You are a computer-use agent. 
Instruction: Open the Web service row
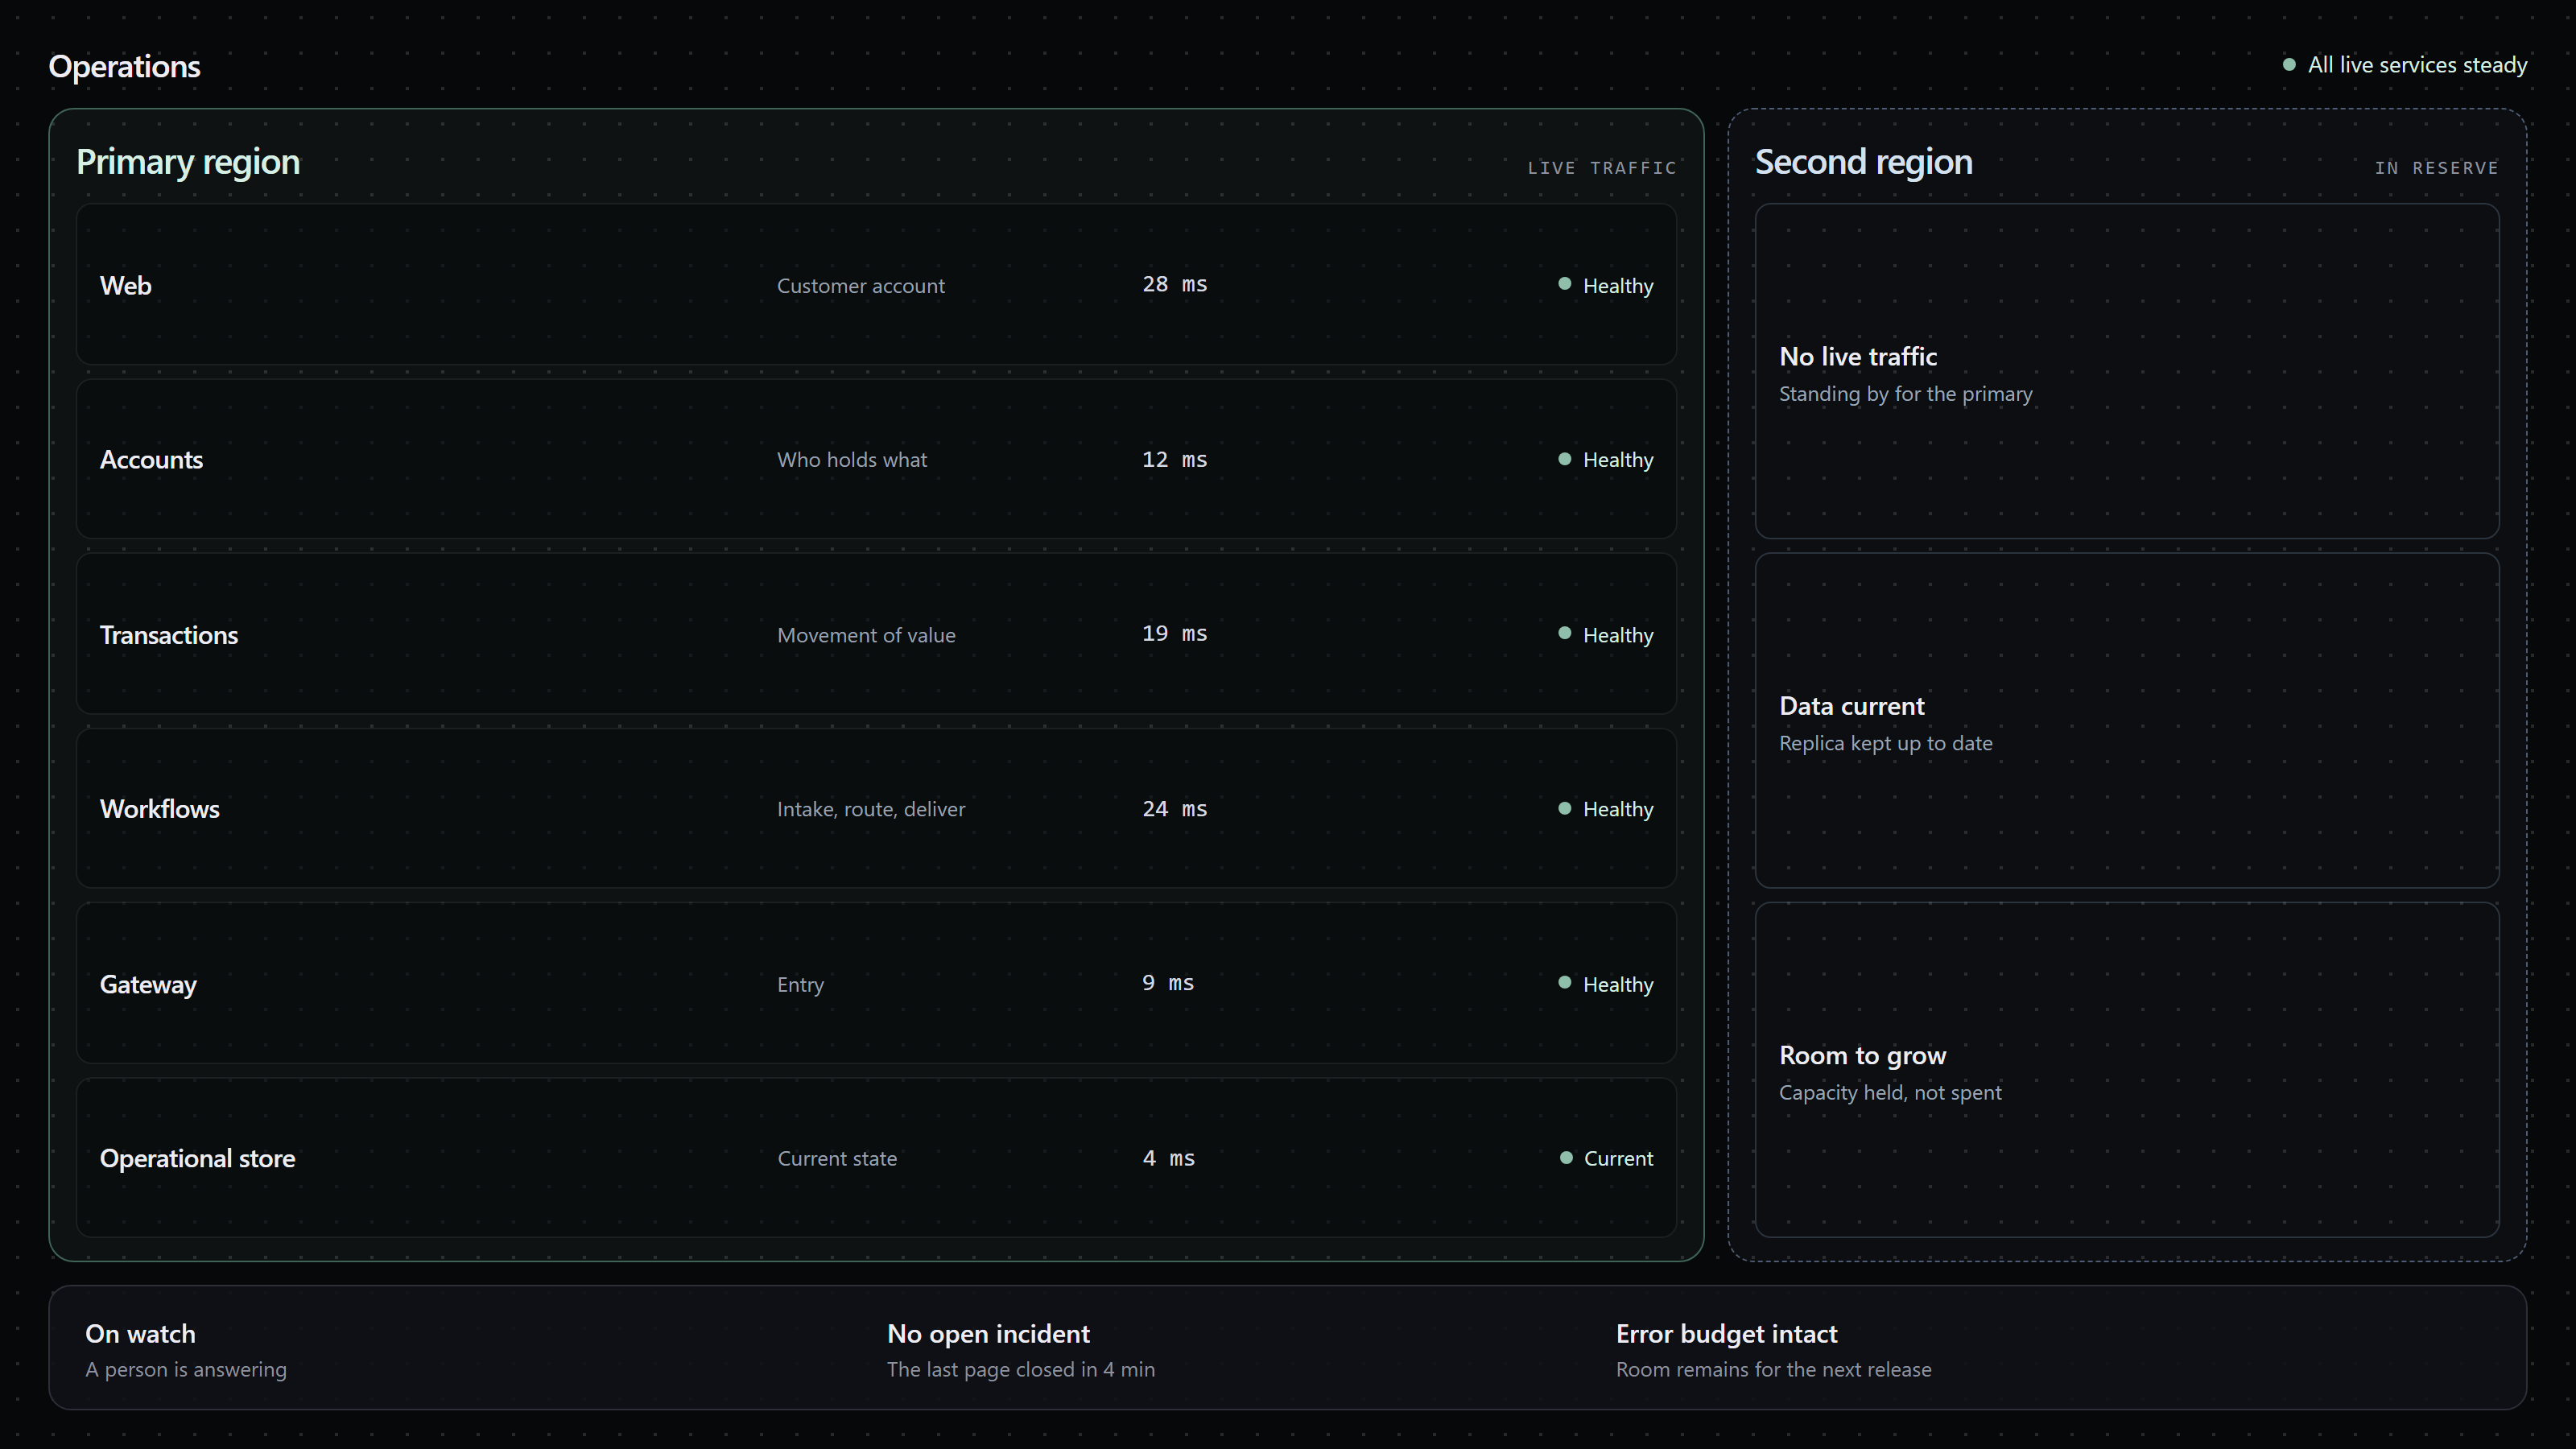coord(876,285)
